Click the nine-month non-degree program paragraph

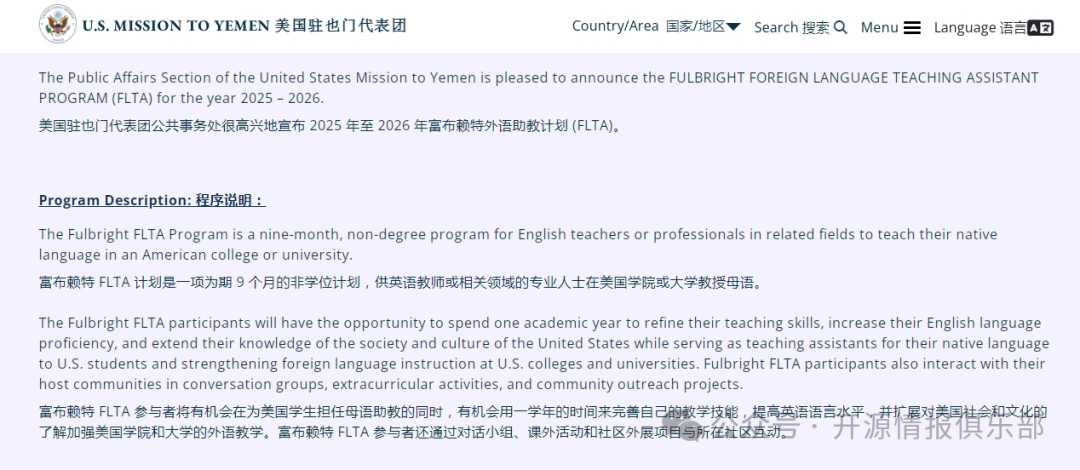click(x=517, y=244)
